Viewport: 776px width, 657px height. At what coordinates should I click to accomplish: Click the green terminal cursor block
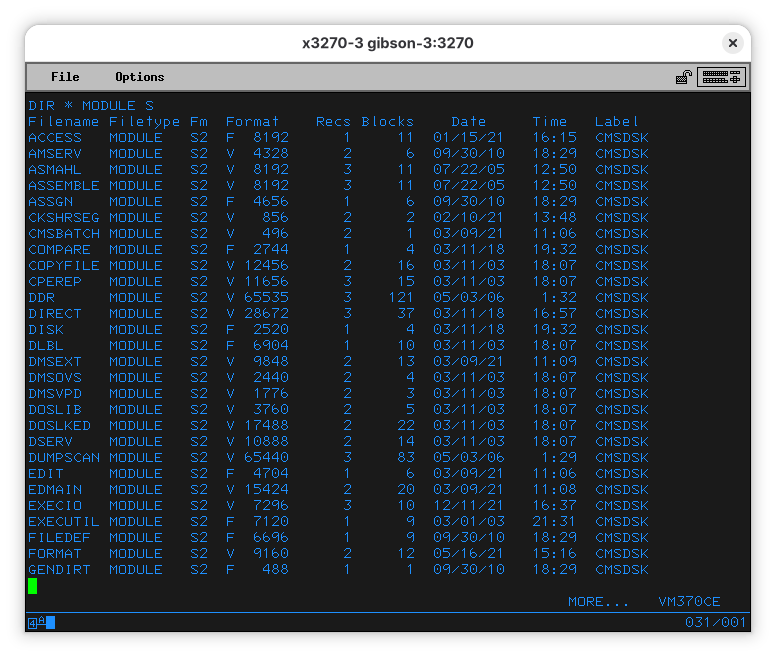click(33, 586)
